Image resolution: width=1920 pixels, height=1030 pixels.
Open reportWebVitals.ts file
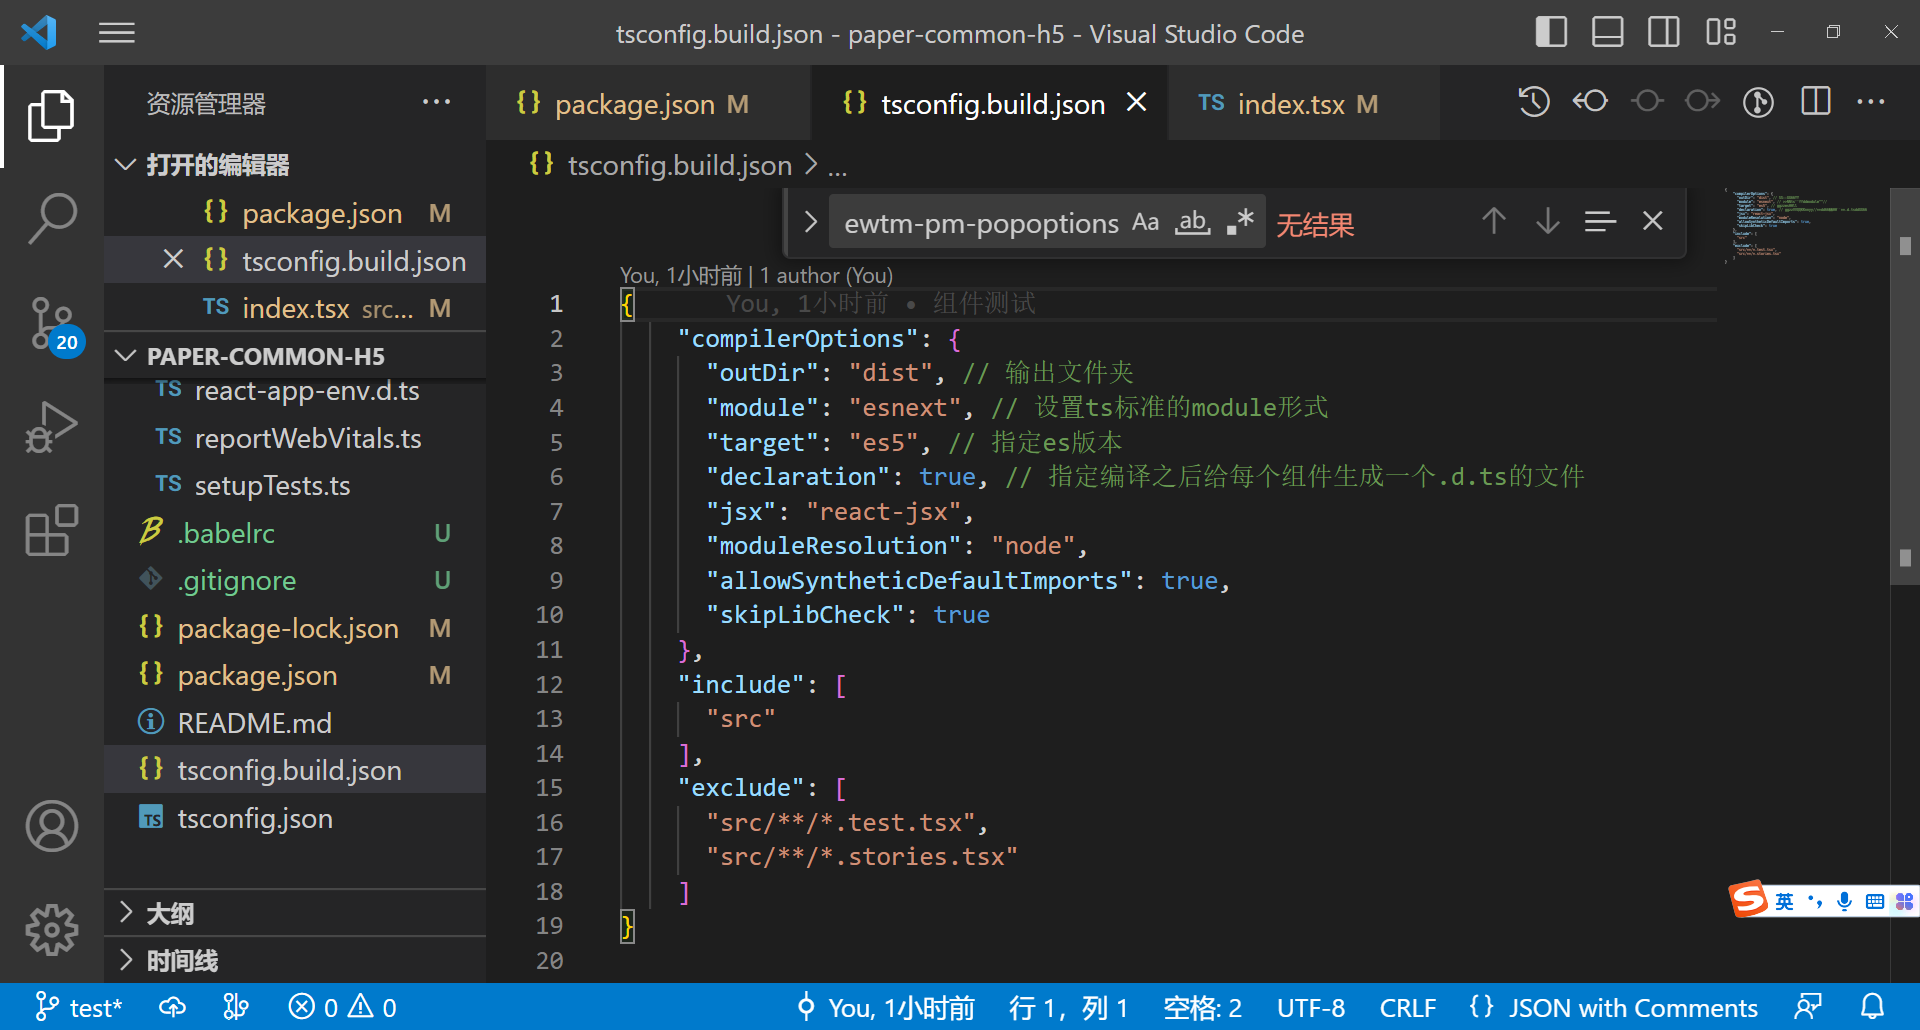pos(295,438)
